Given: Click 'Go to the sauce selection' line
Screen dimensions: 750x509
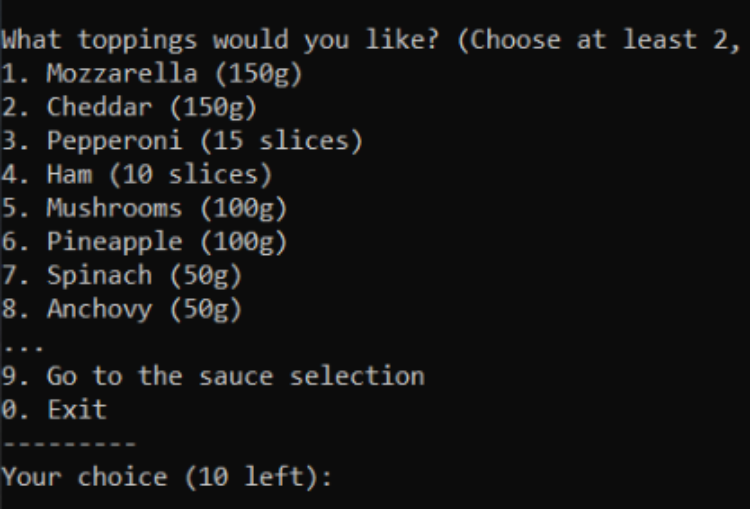Looking at the screenshot, I should tap(213, 376).
